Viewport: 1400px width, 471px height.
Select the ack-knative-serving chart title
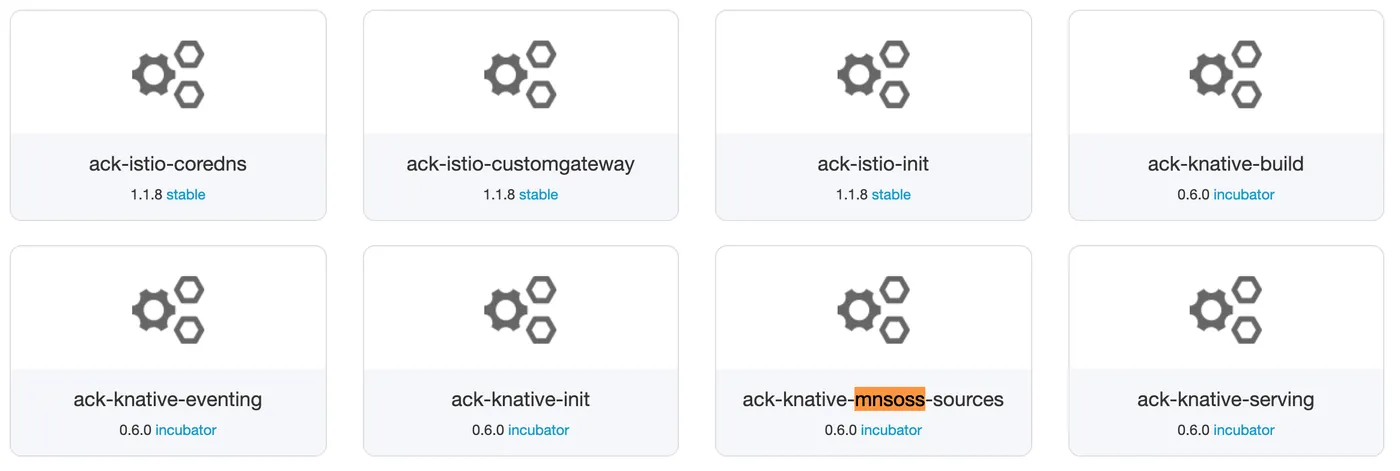pos(1226,400)
